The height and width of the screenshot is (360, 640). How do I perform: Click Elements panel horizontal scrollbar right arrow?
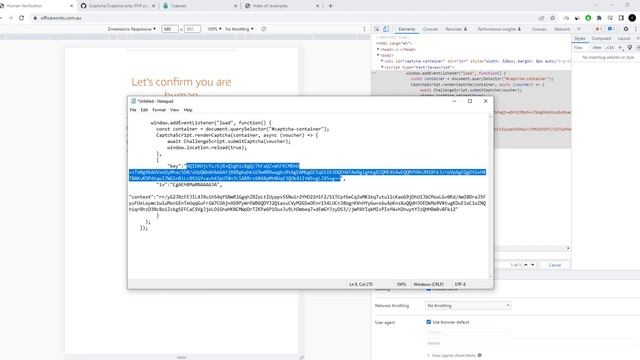(568, 248)
